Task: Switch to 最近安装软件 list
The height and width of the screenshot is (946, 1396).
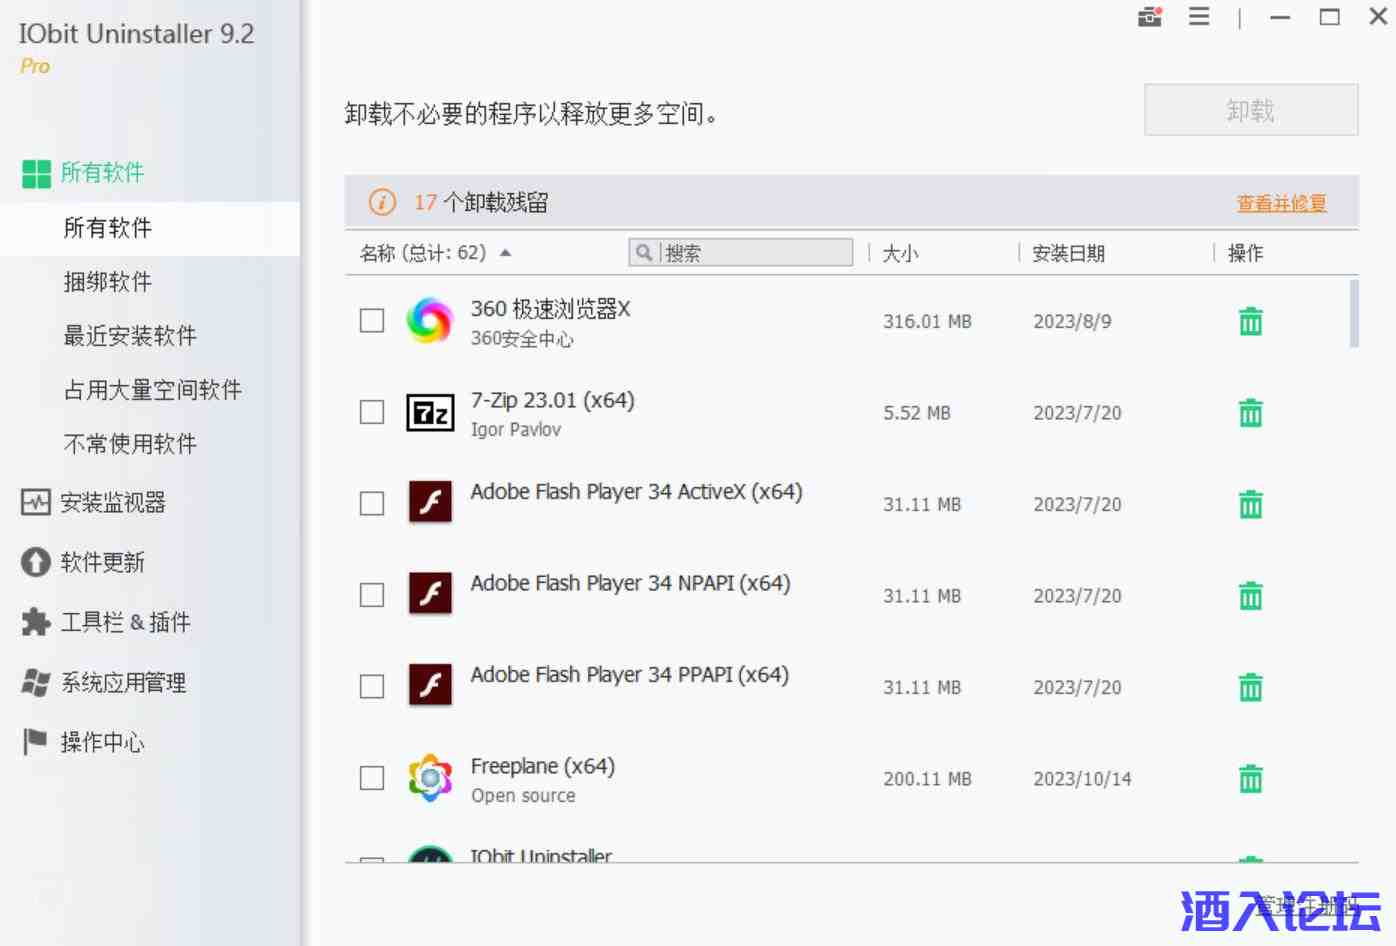Action: [x=130, y=336]
